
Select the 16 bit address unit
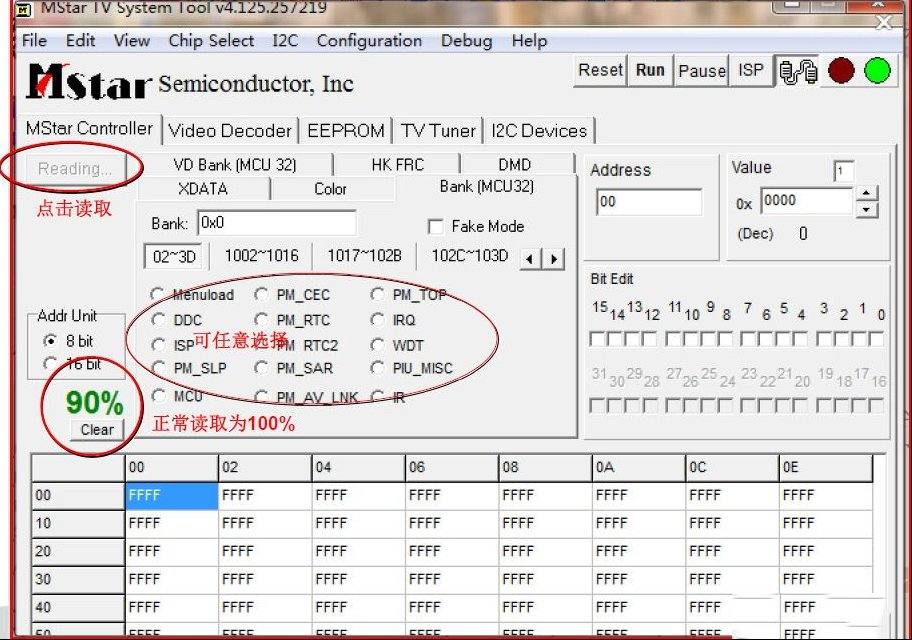tap(51, 364)
